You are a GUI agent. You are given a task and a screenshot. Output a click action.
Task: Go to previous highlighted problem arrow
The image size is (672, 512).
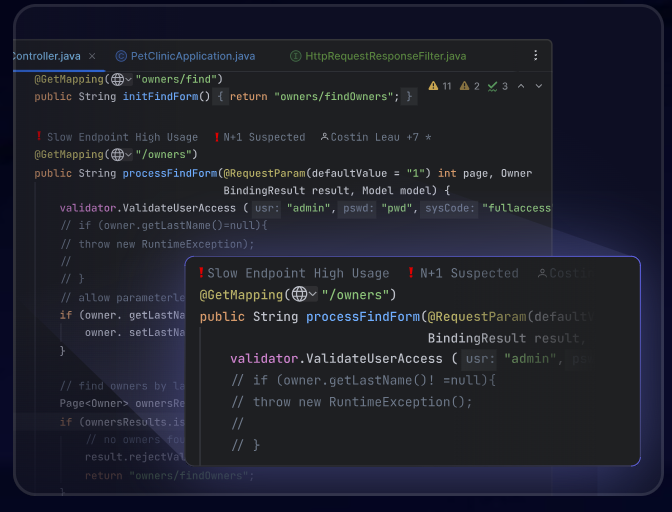pos(521,86)
